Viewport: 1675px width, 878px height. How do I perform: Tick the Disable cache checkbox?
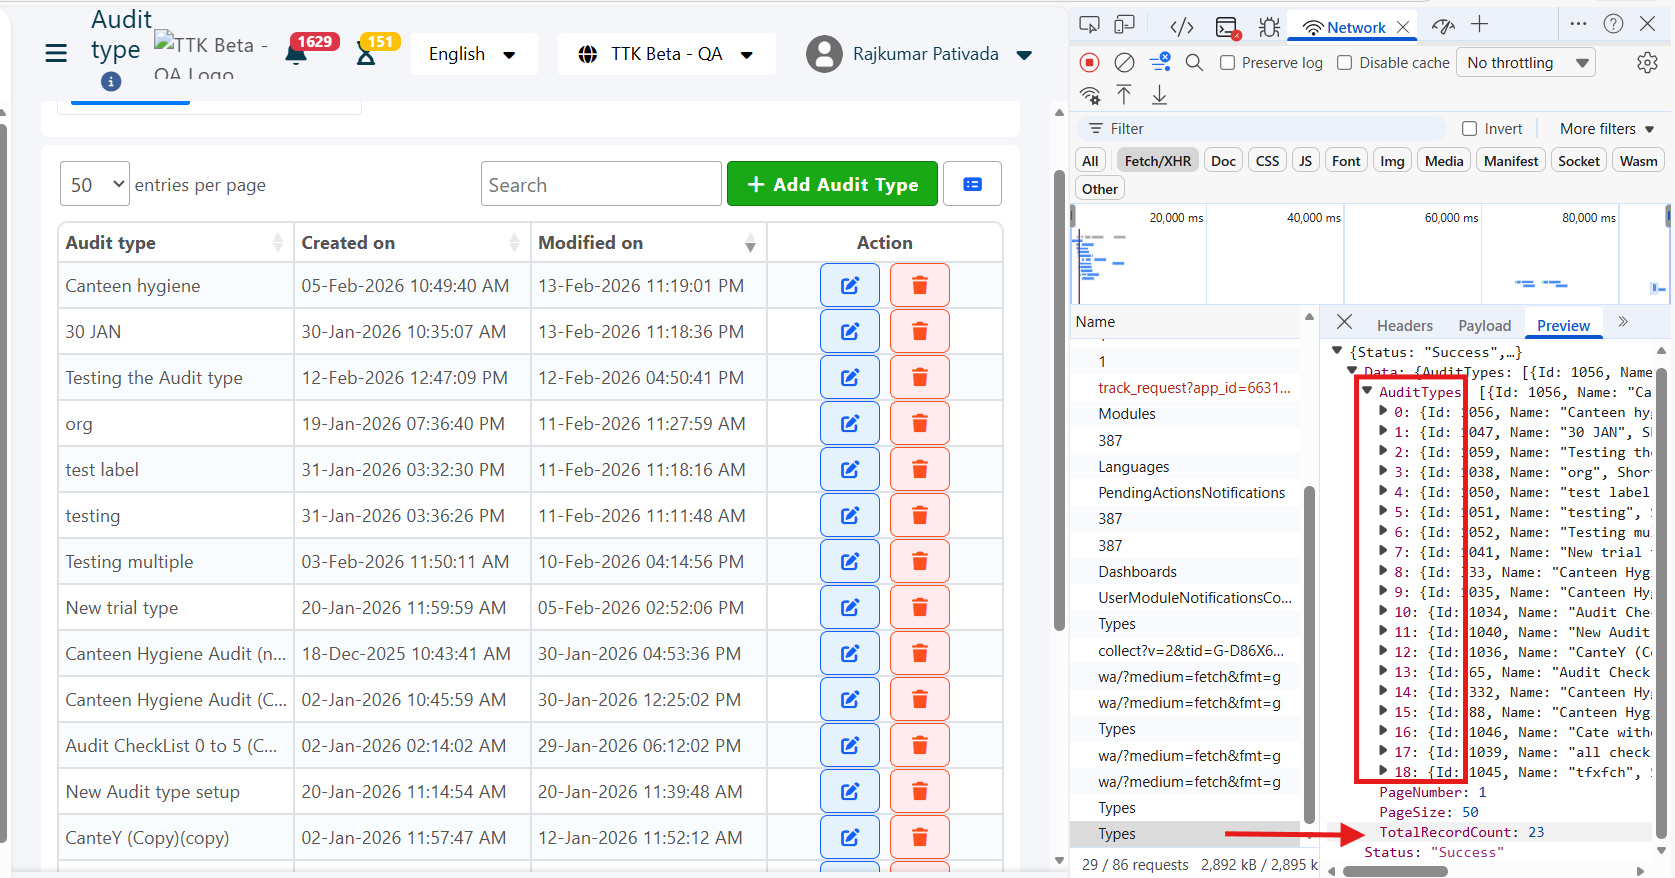click(1345, 63)
